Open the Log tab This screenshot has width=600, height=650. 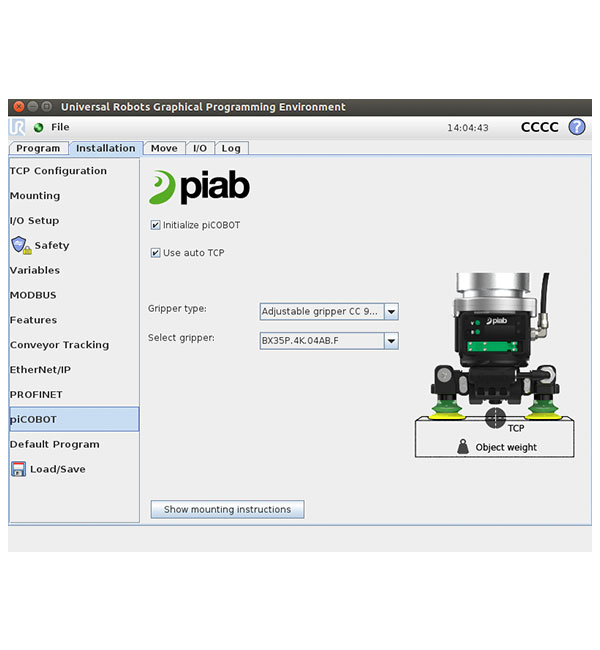tap(231, 148)
